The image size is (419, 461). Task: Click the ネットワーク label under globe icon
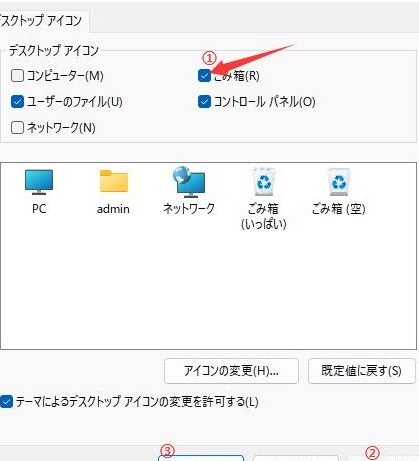click(x=189, y=209)
